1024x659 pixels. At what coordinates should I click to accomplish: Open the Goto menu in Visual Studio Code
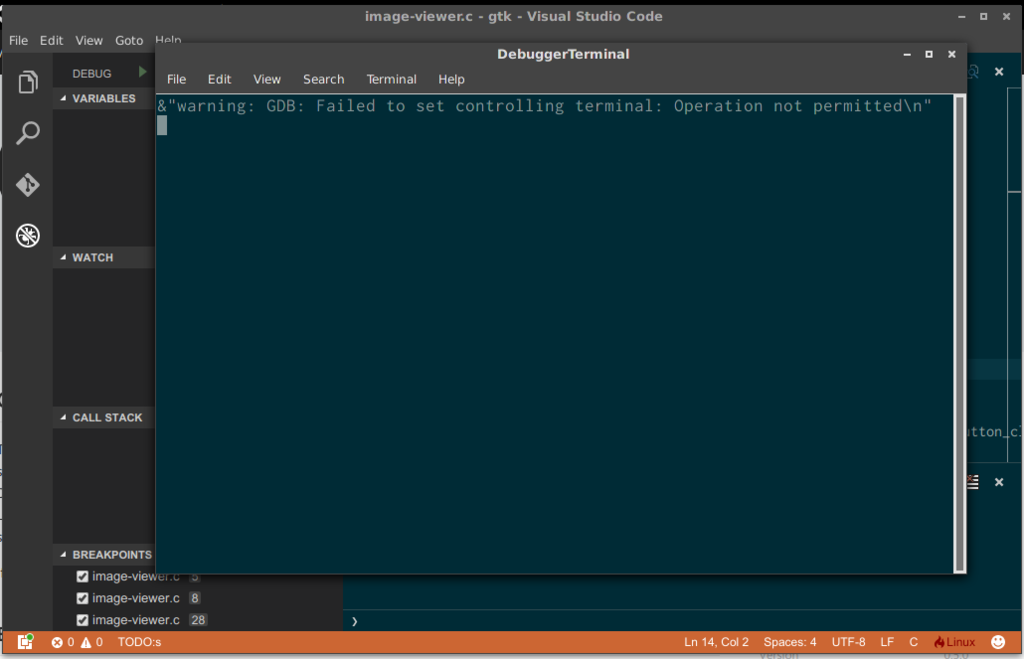(x=129, y=40)
